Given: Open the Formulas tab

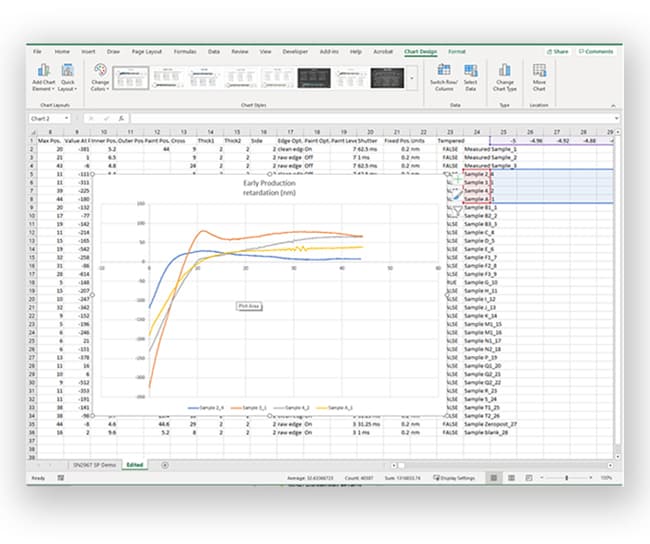Looking at the screenshot, I should [185, 51].
